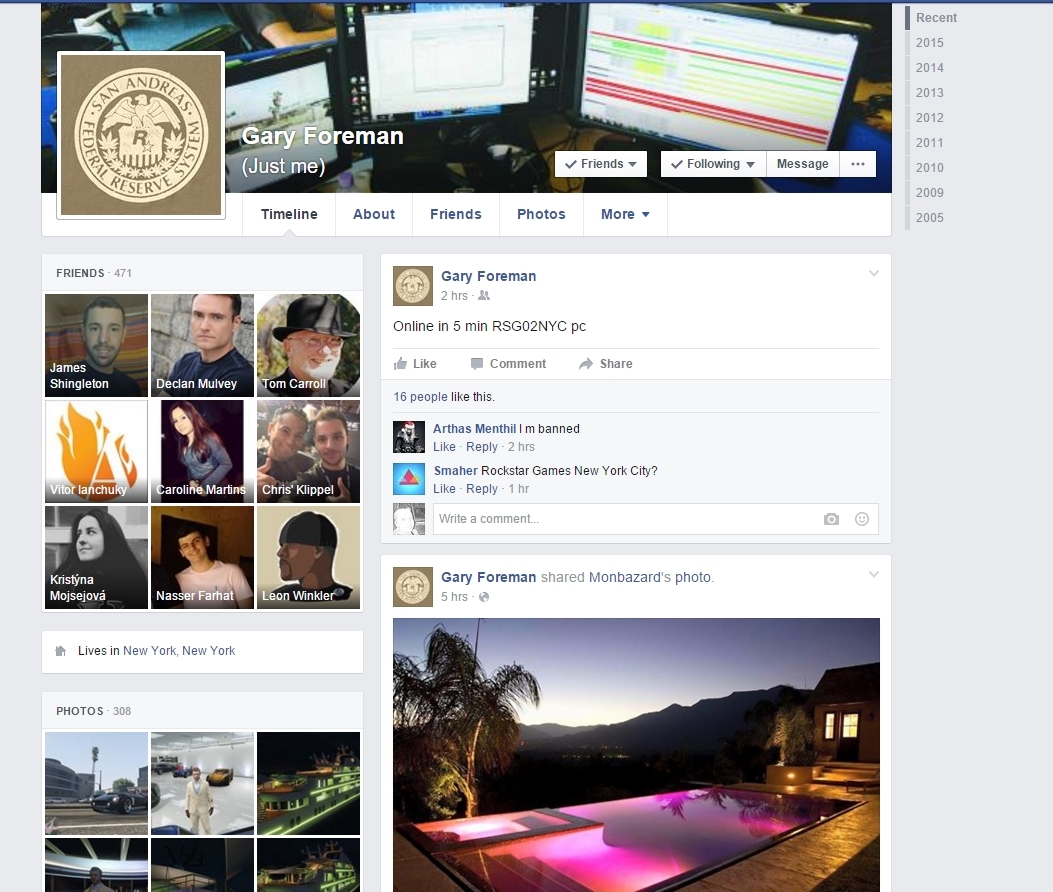Image resolution: width=1053 pixels, height=892 pixels.
Task: Open James Shingleton's friend thumbnail
Action: pos(96,345)
